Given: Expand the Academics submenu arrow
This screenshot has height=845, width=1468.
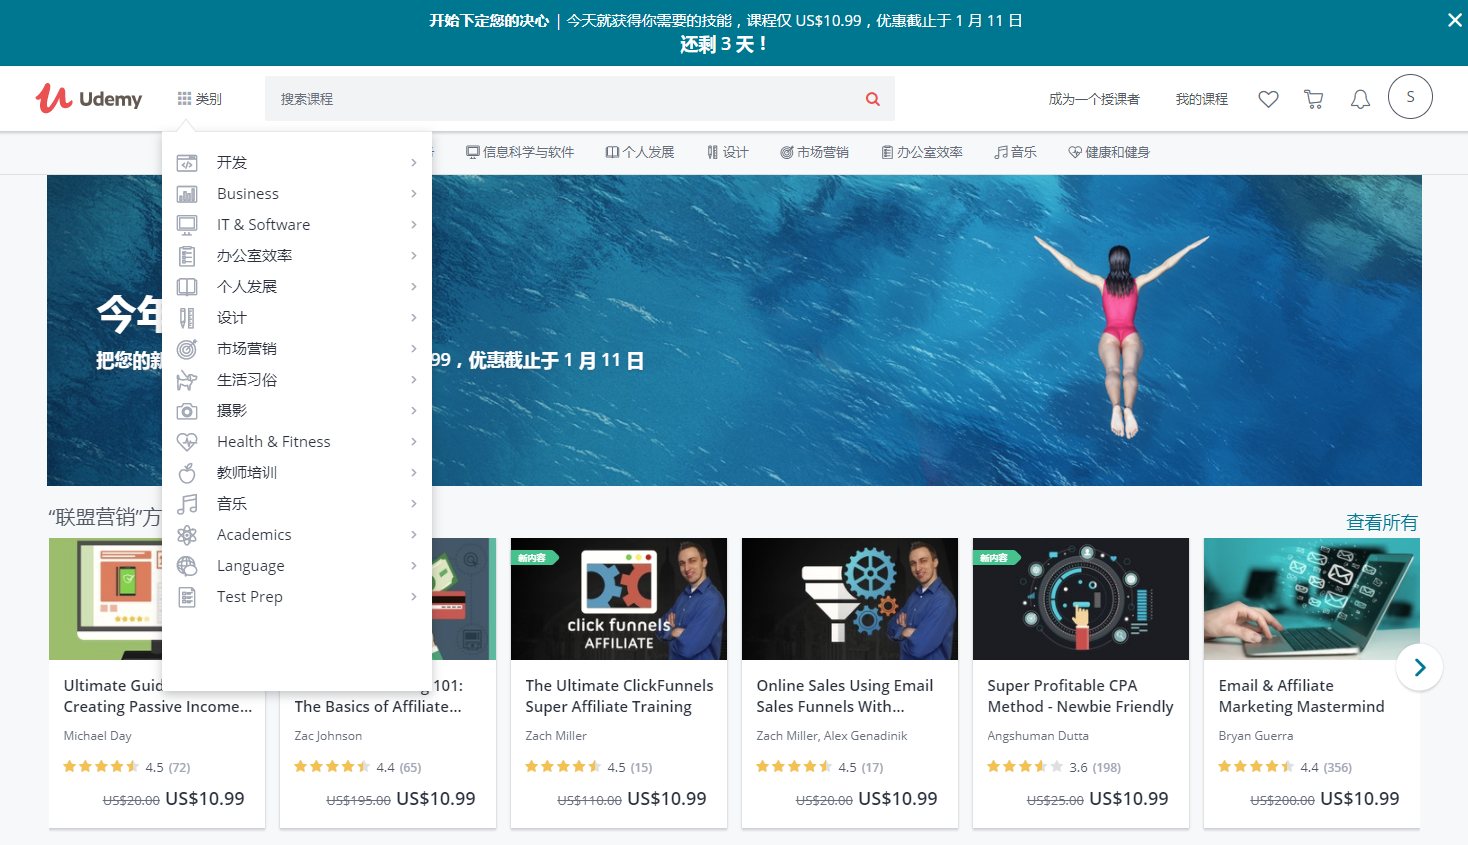Looking at the screenshot, I should (x=413, y=535).
